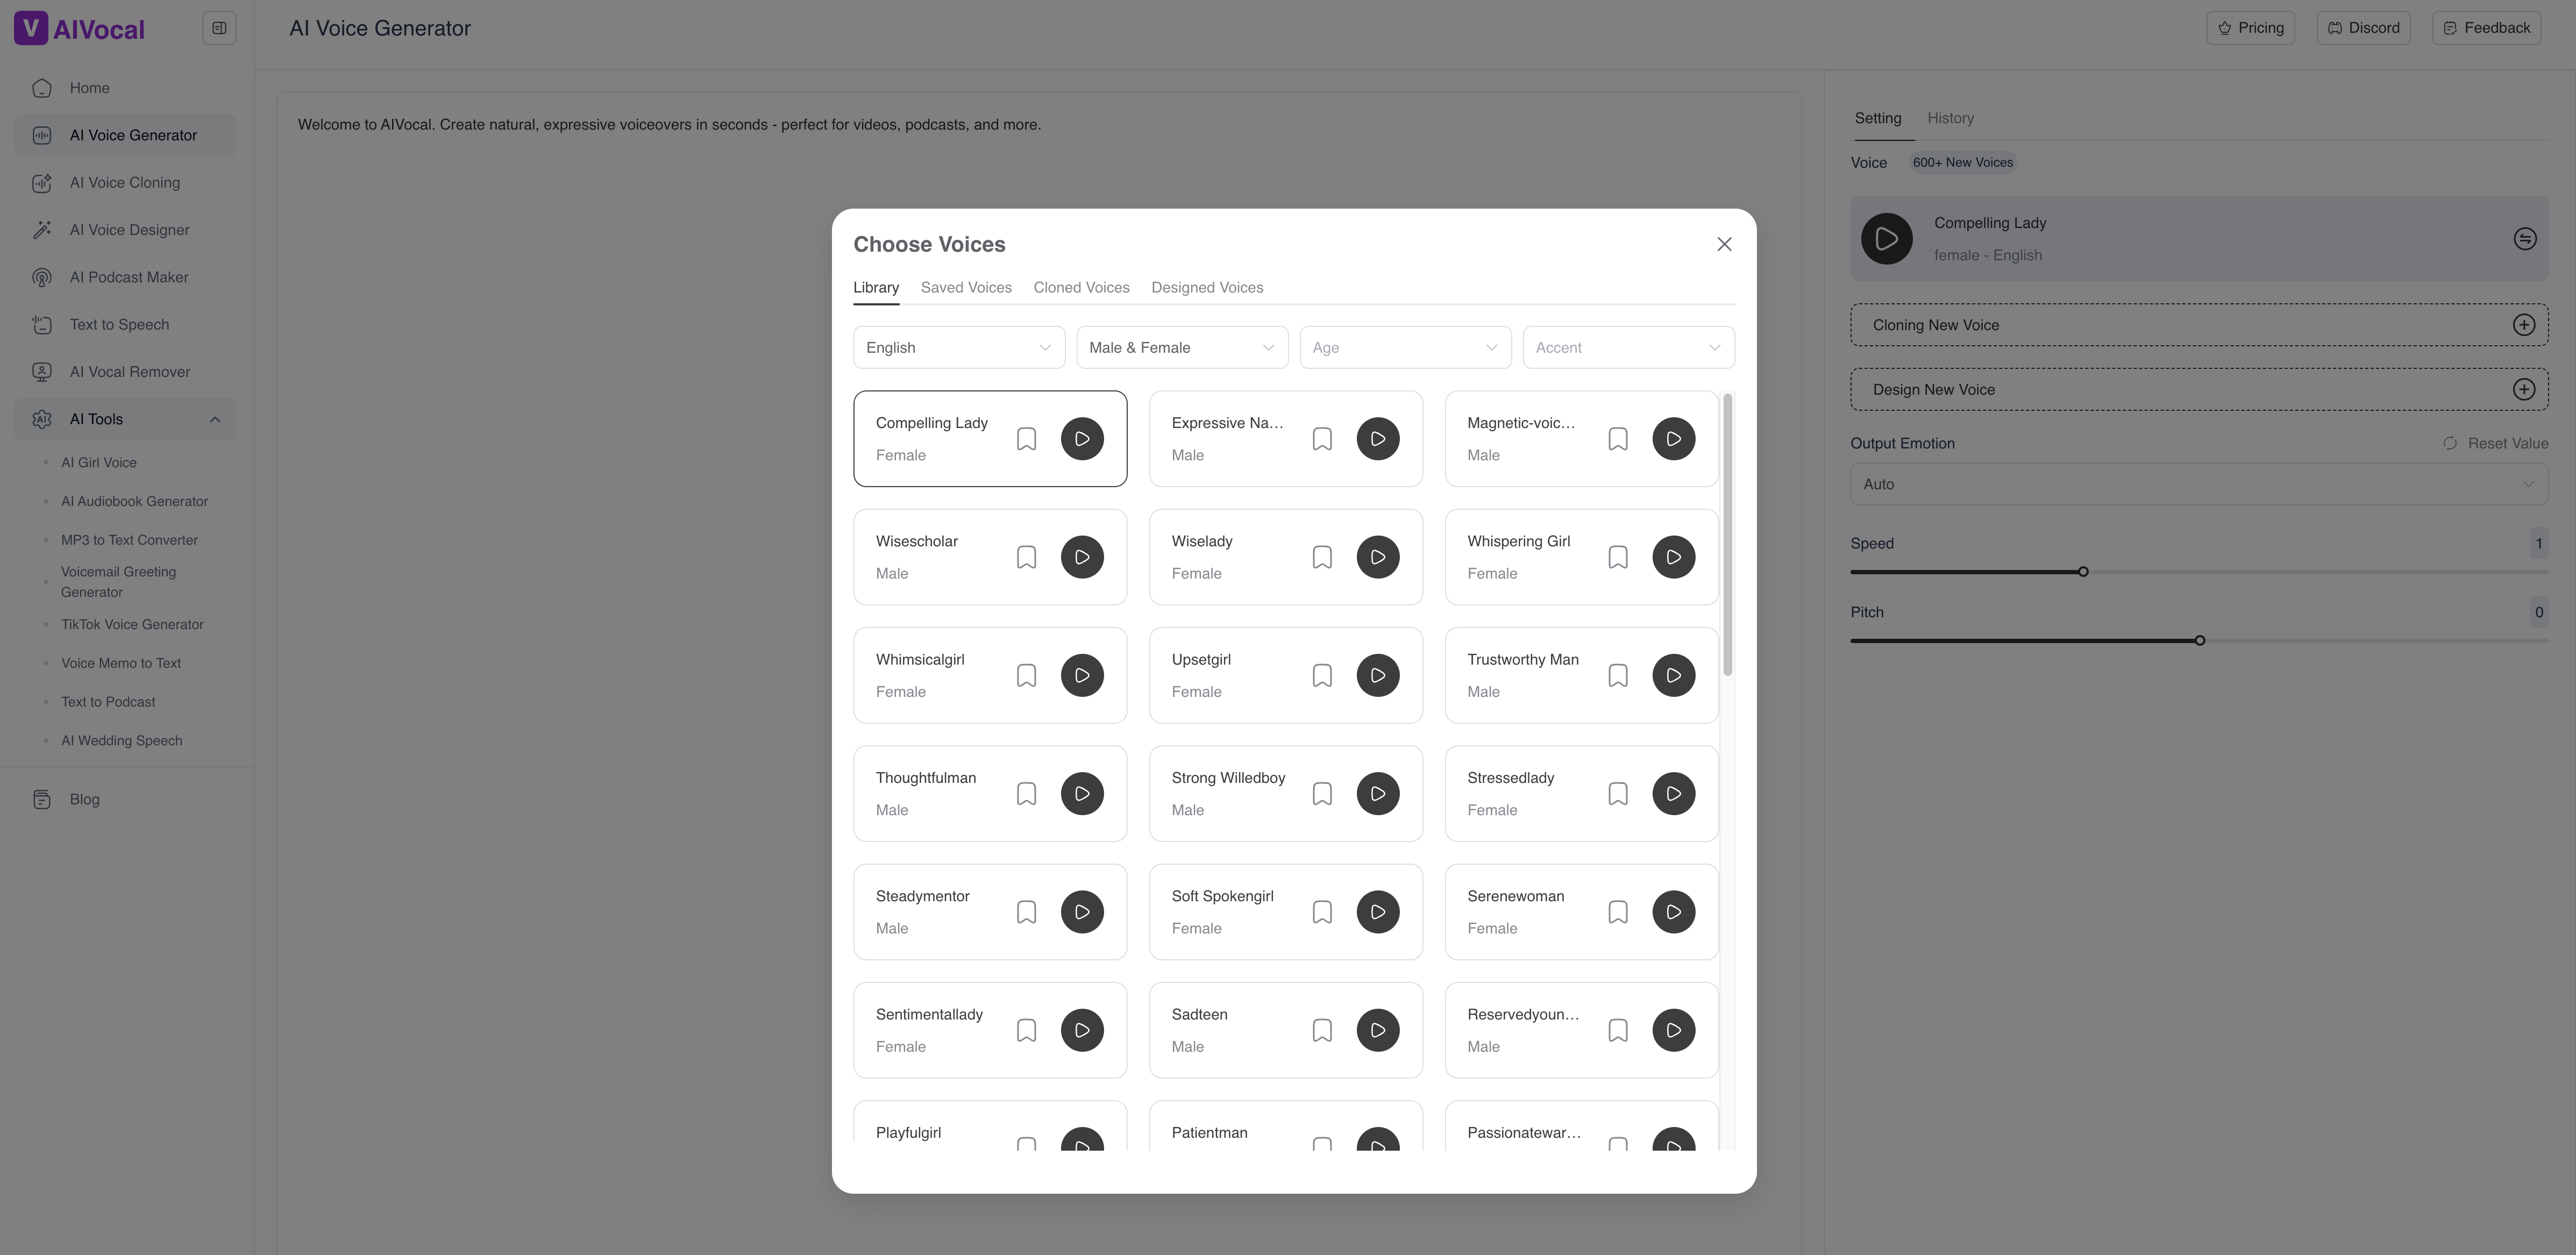Image resolution: width=2576 pixels, height=1255 pixels.
Task: Collapse the AI Tools sidebar section
Action: tap(214, 420)
